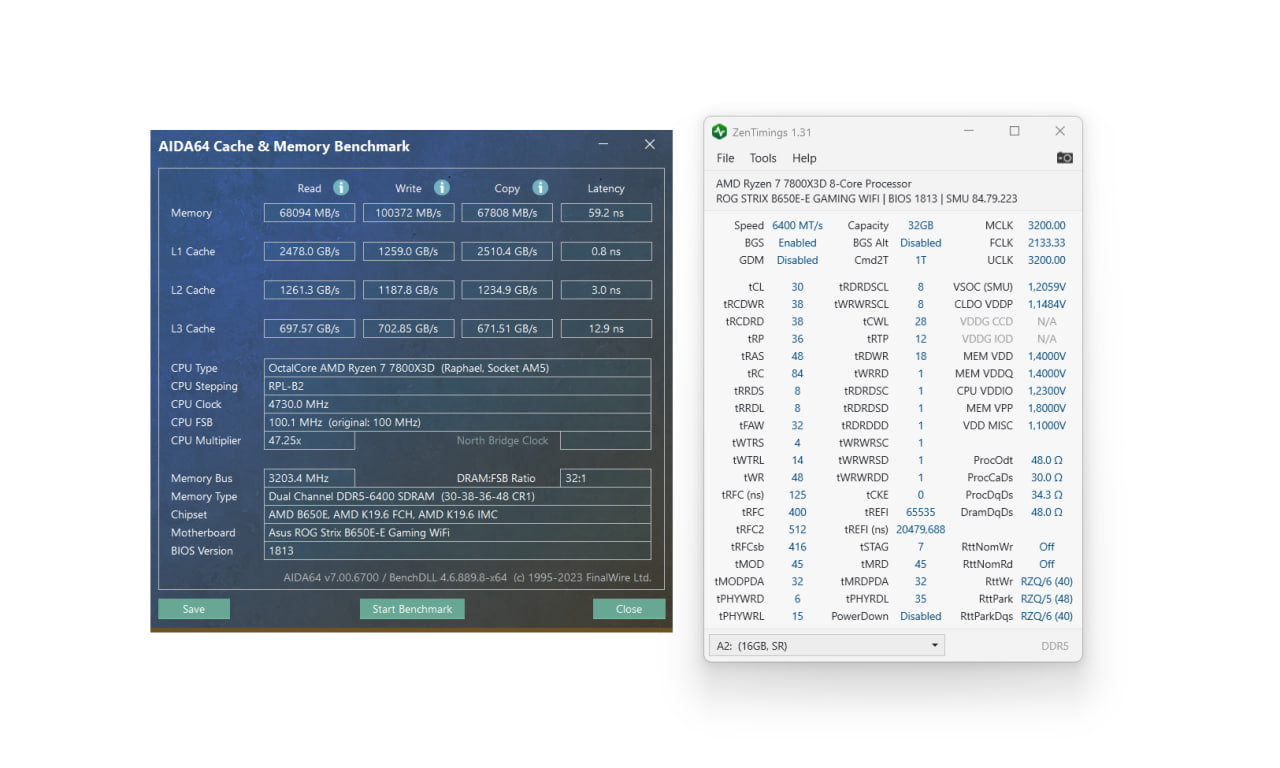1280x768 pixels.
Task: Click the Capacity value 32GB
Action: pyautogui.click(x=920, y=226)
